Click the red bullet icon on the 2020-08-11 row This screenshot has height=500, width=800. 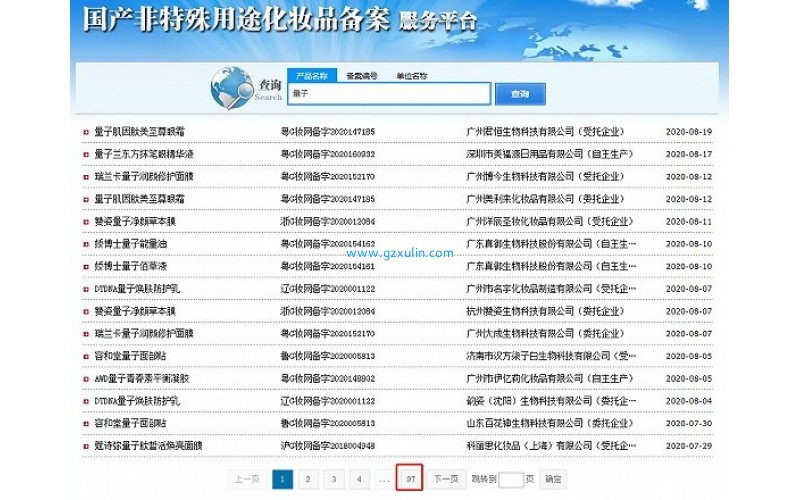86,222
